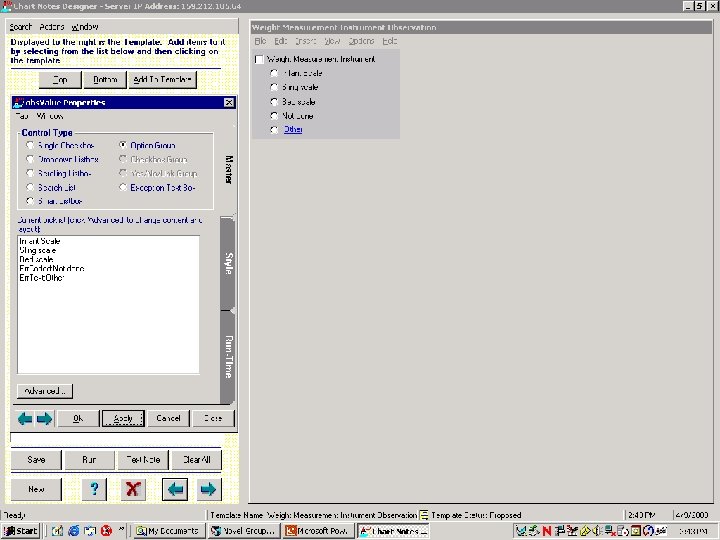720x540 pixels.
Task: Open the Help menu in template window
Action: point(390,41)
